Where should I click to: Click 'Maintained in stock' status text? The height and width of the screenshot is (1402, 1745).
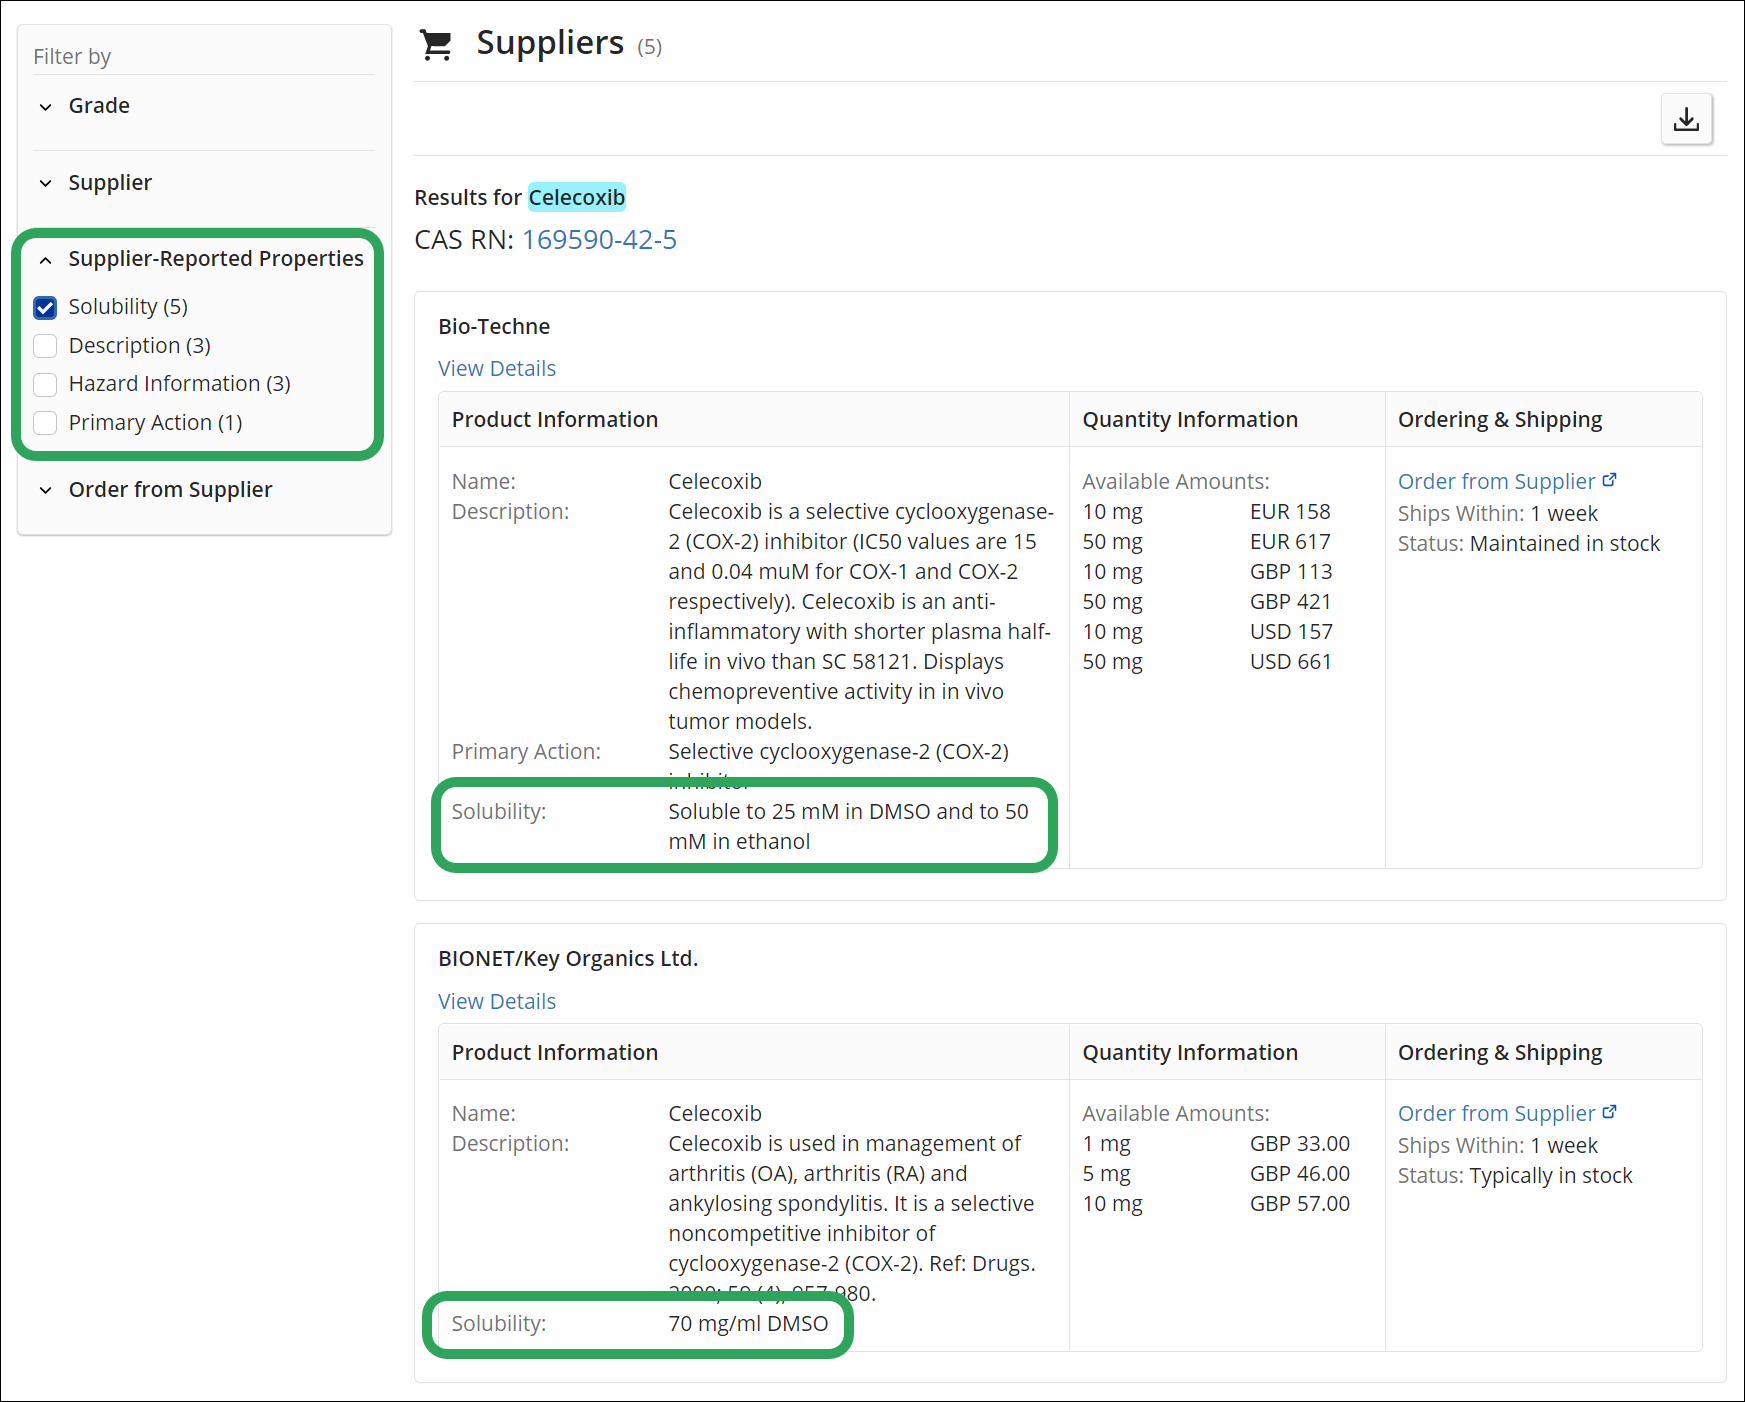(x=1565, y=544)
